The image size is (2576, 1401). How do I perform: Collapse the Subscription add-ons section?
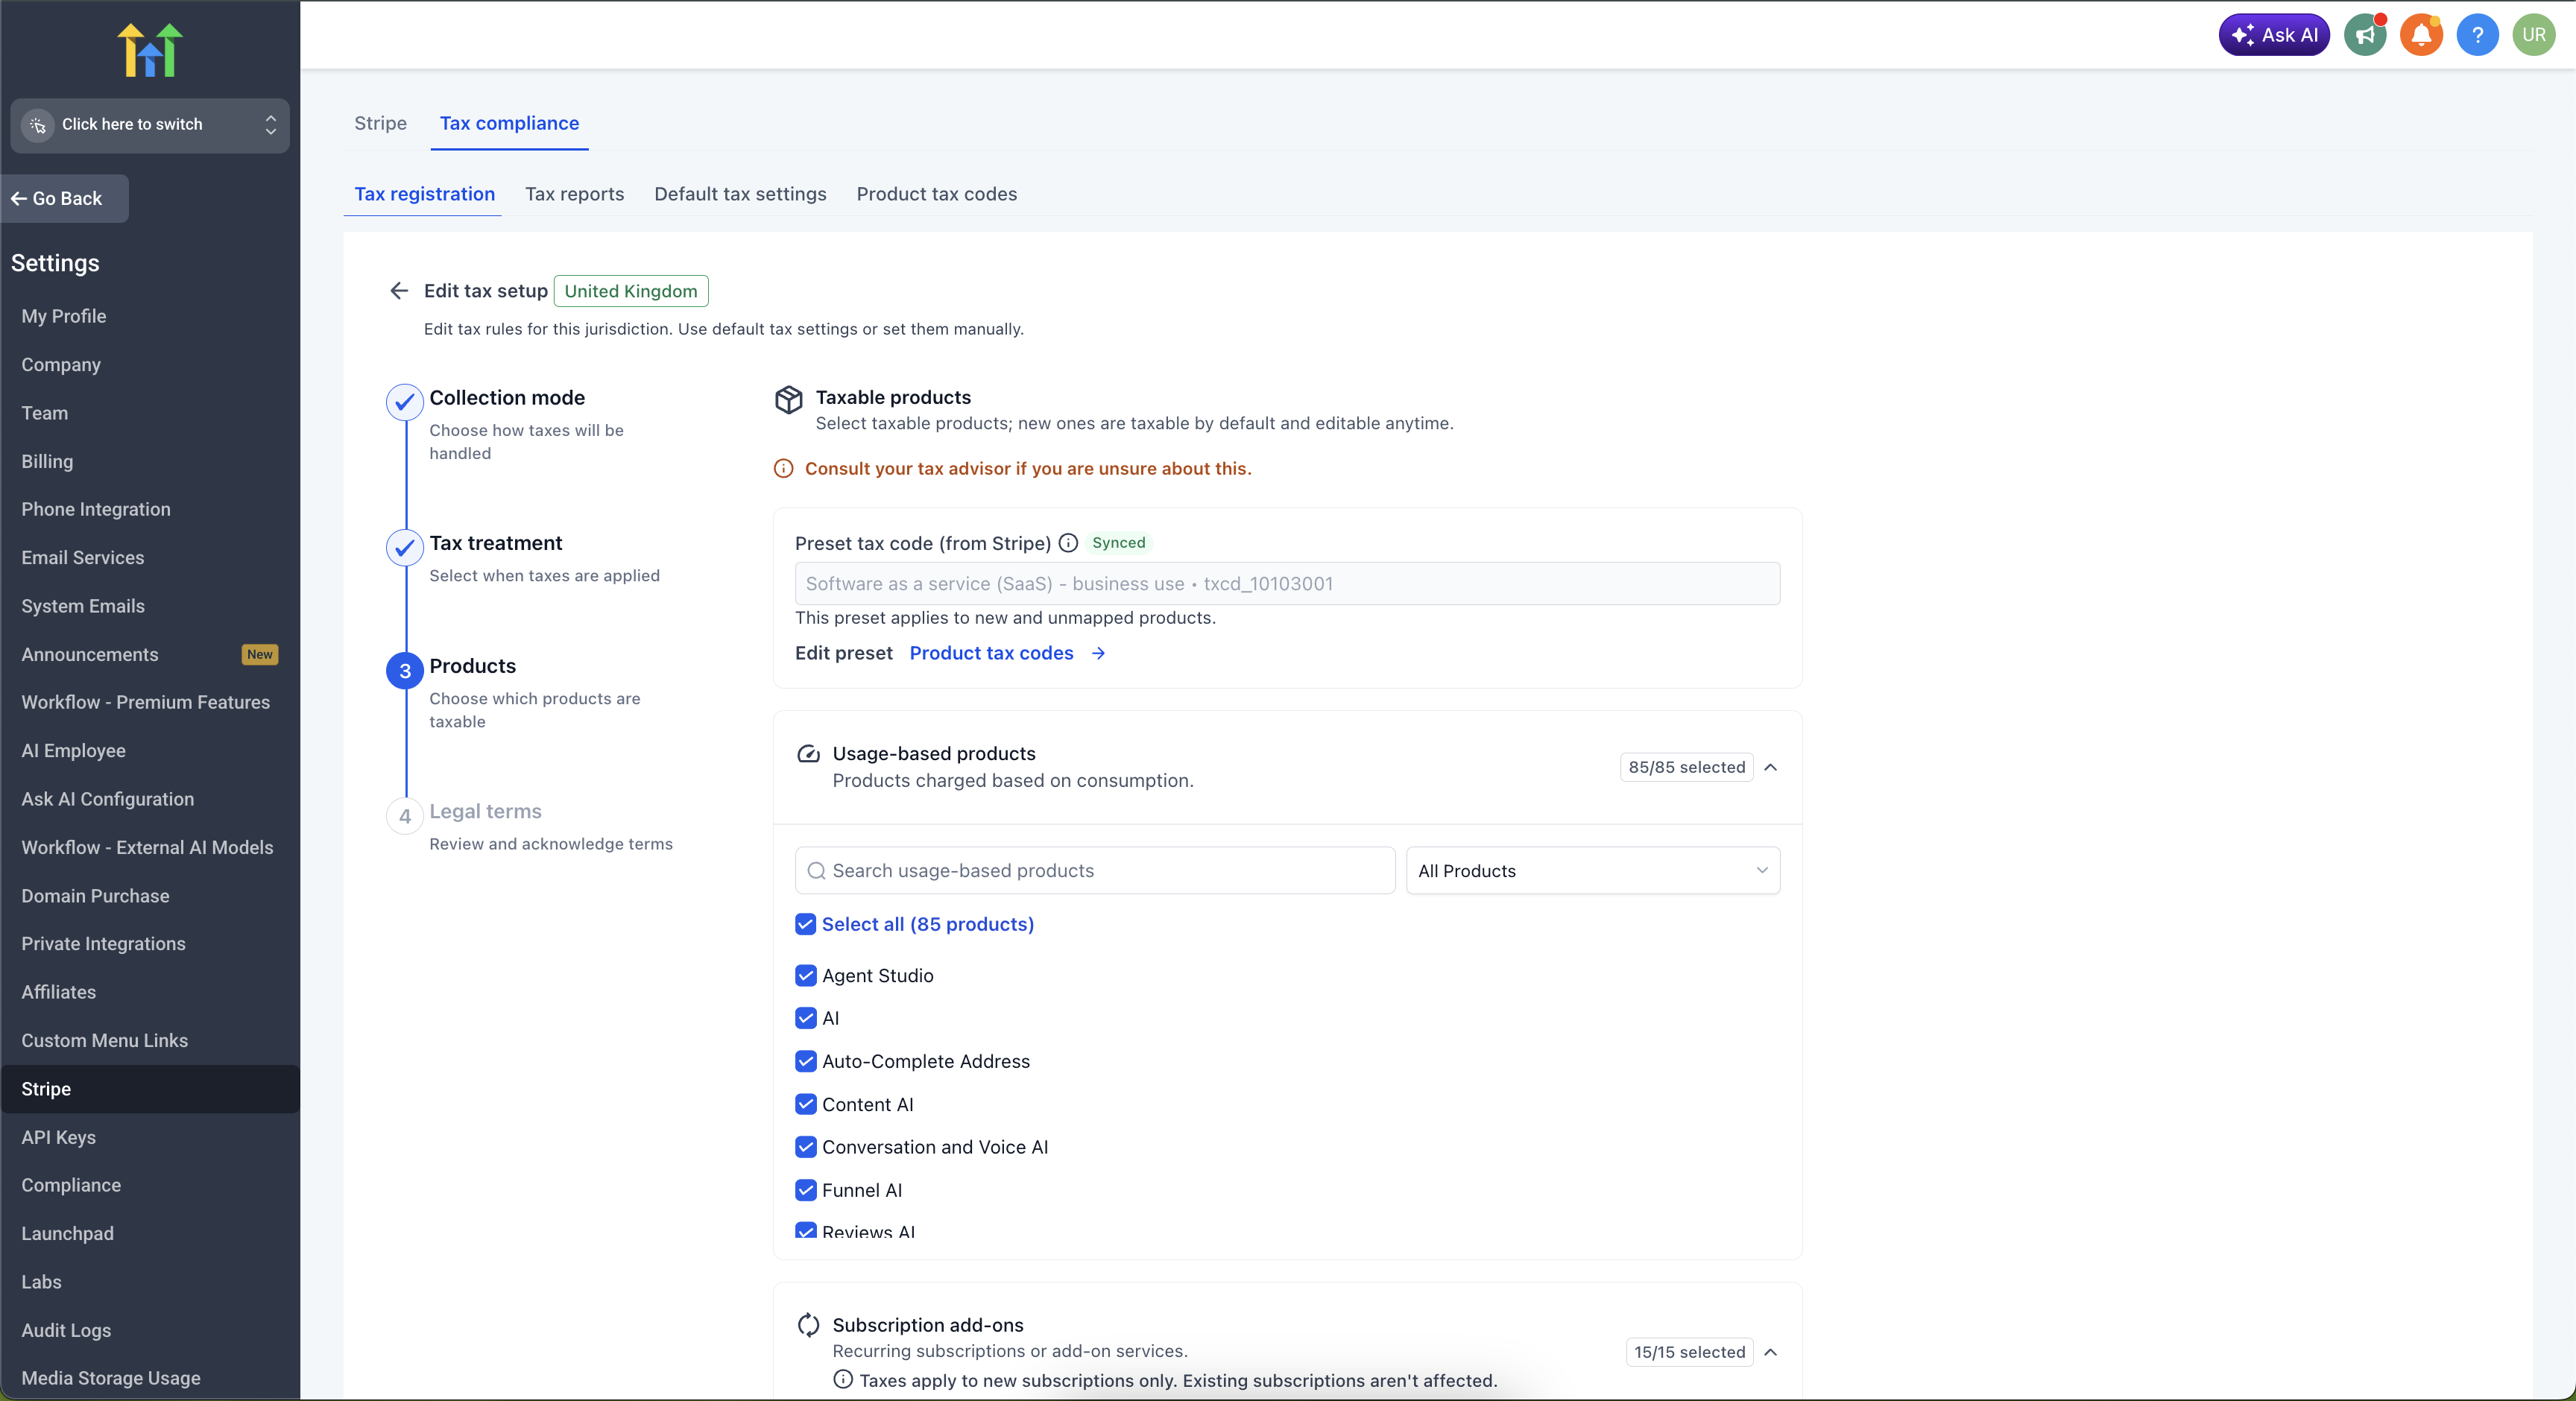click(x=1770, y=1352)
